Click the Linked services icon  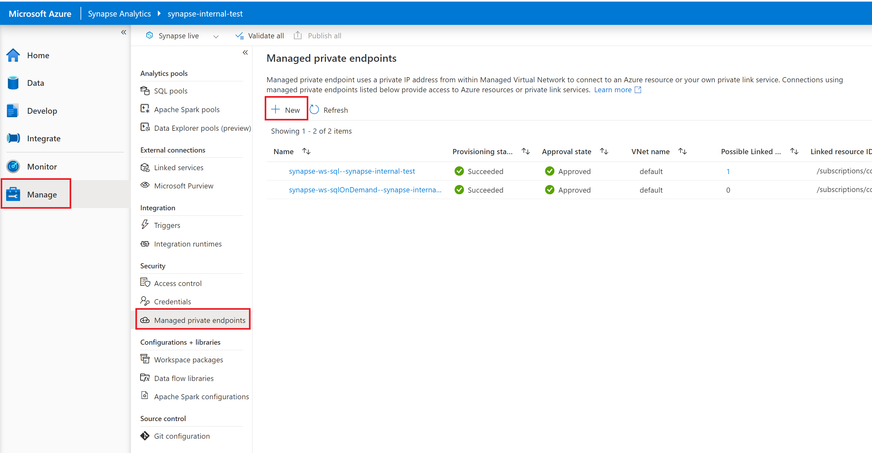[x=145, y=167]
